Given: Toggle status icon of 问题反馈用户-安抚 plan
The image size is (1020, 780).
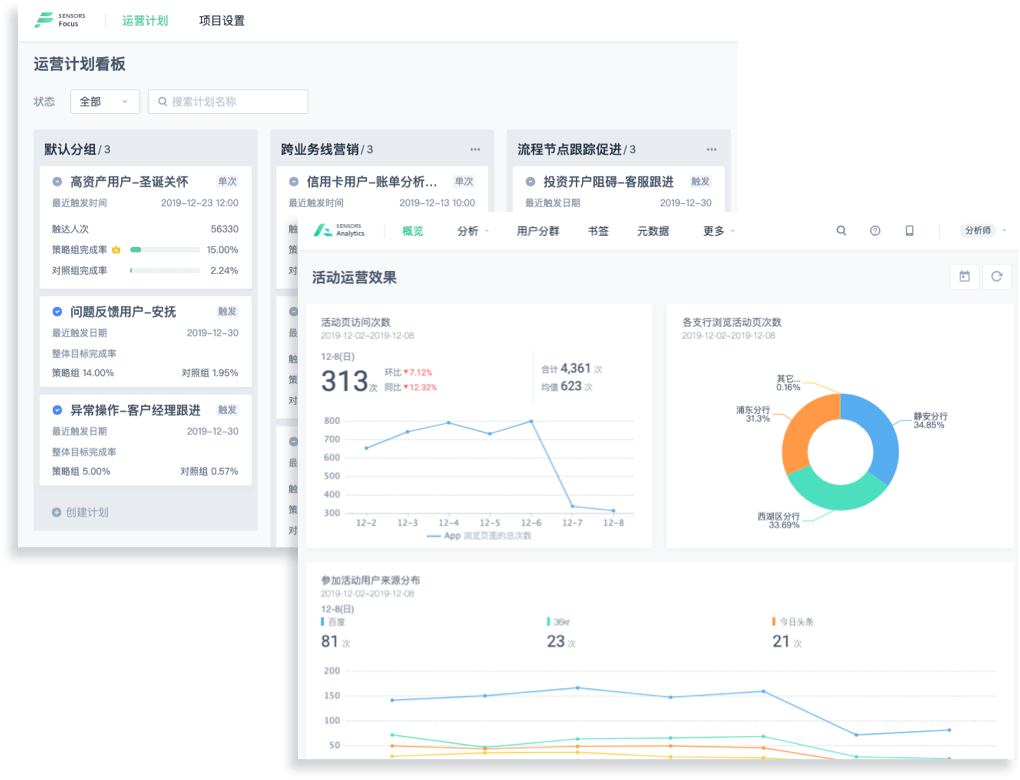Looking at the screenshot, I should coord(58,312).
